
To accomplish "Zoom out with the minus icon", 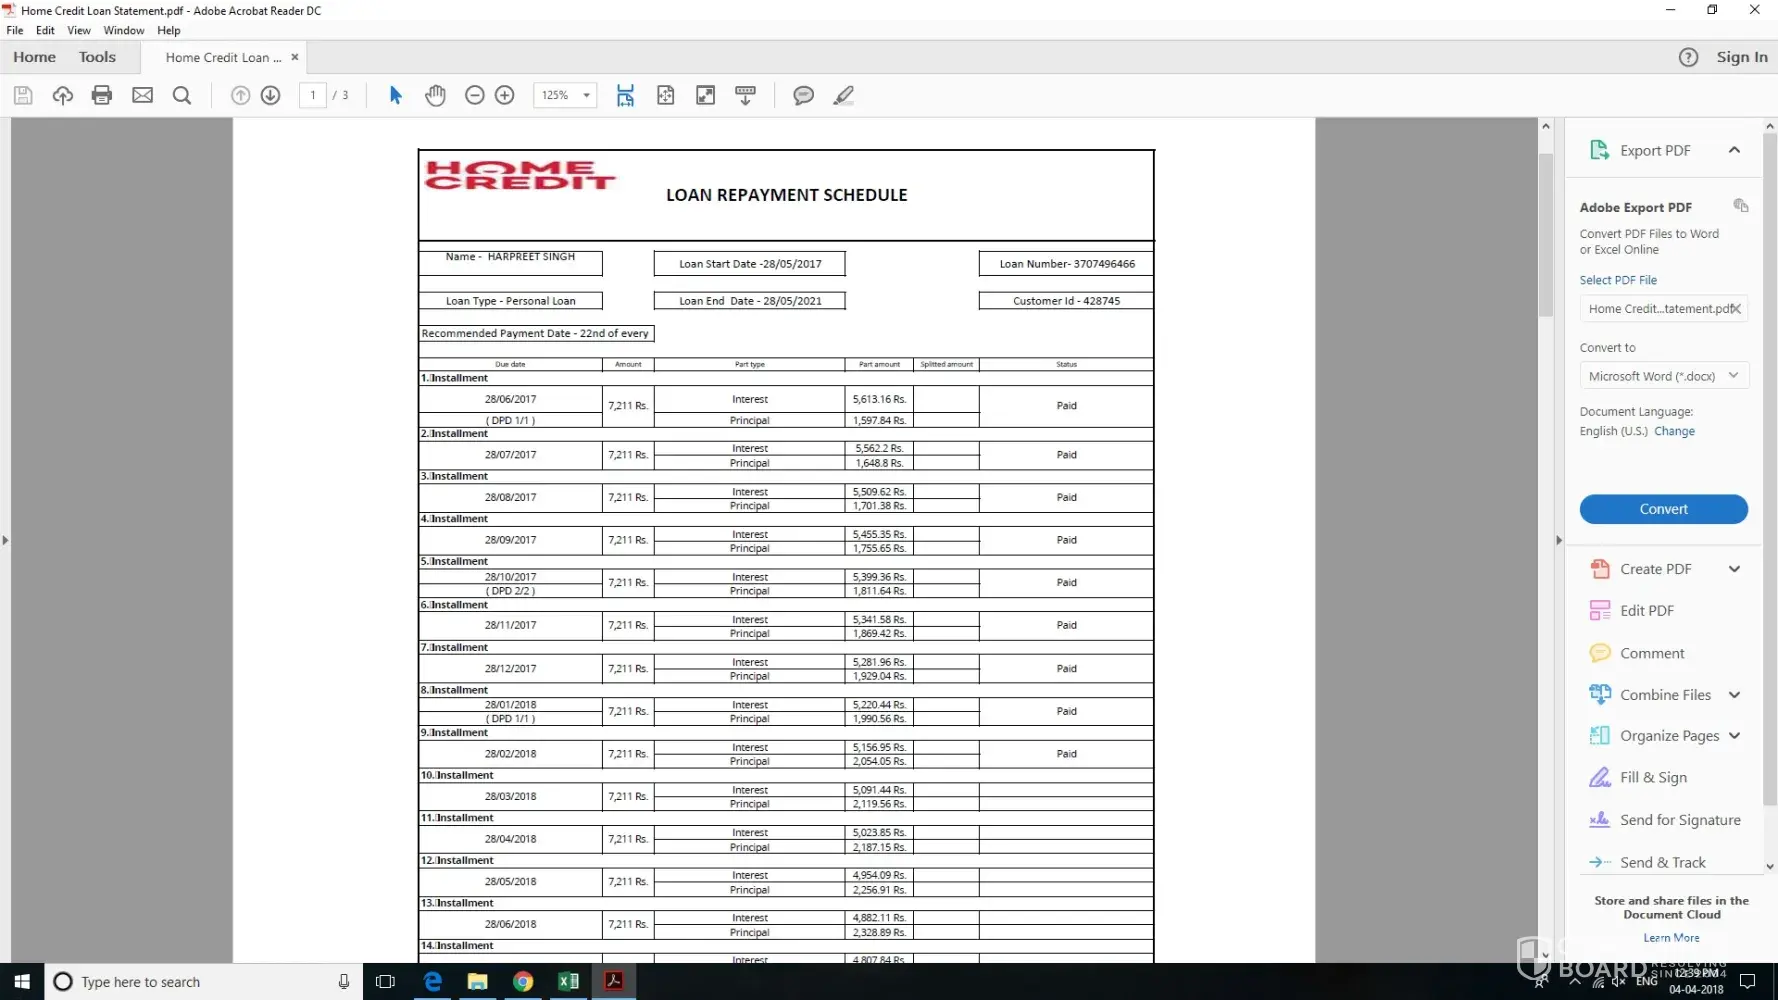I will click(x=475, y=95).
